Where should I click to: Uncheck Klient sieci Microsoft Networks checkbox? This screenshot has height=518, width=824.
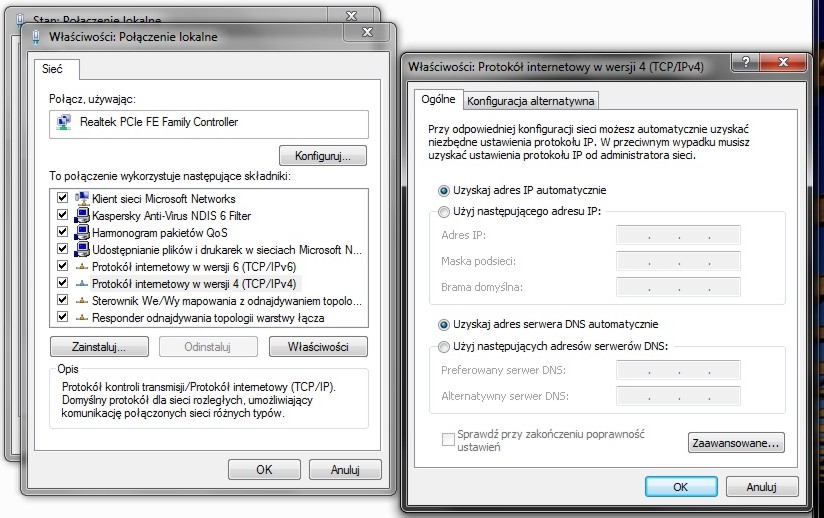coord(63,198)
